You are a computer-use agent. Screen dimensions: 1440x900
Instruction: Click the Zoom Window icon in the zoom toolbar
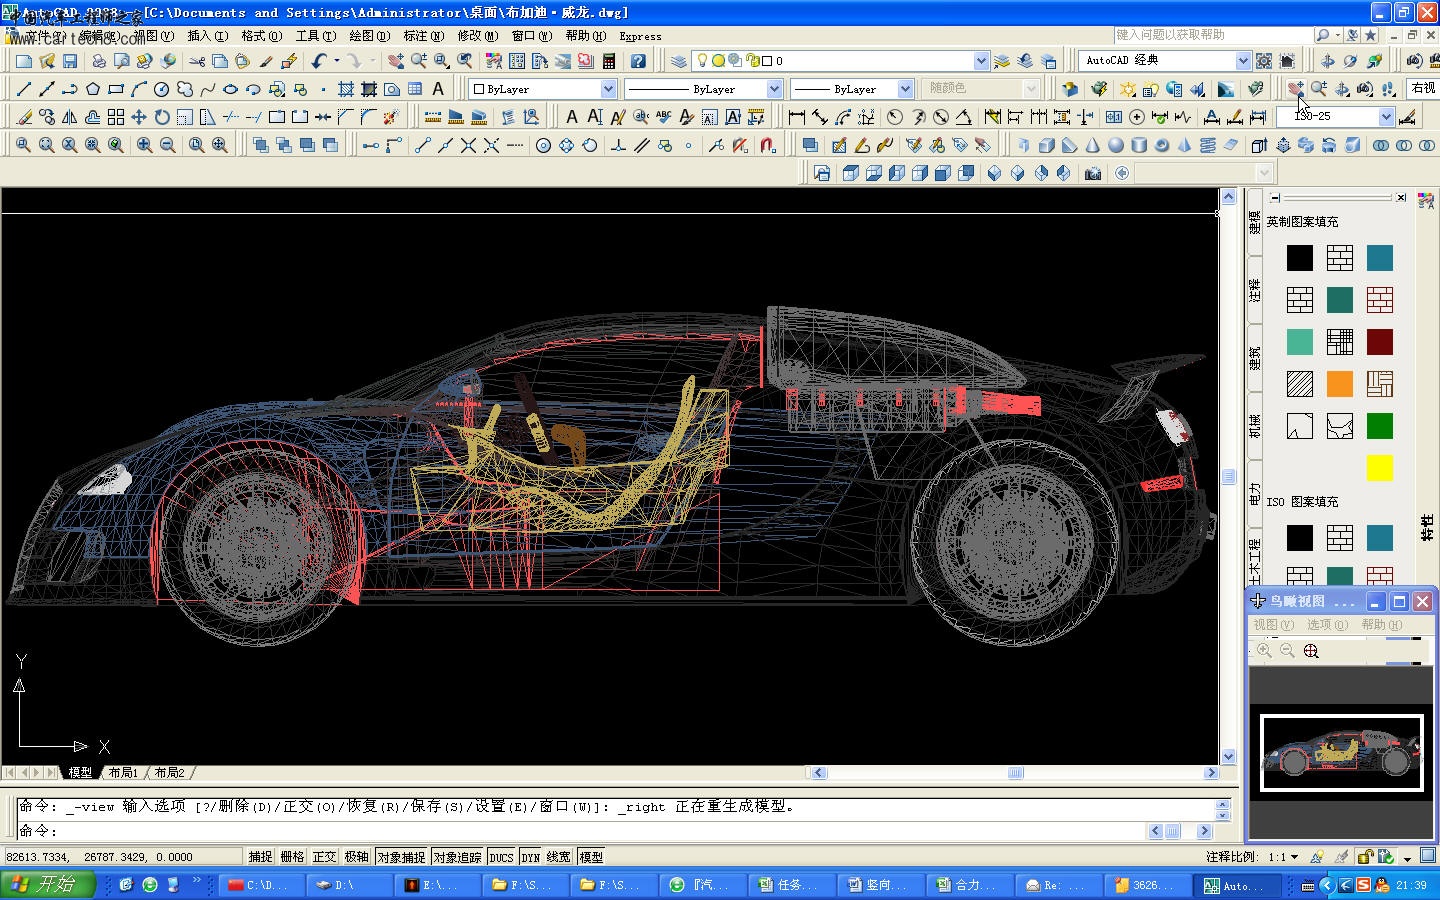click(x=23, y=145)
